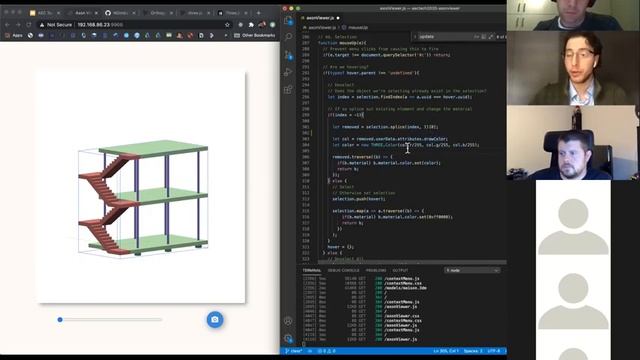Click Ln, Col indicator in status bar
This screenshot has width=640, height=360.
click(x=446, y=351)
